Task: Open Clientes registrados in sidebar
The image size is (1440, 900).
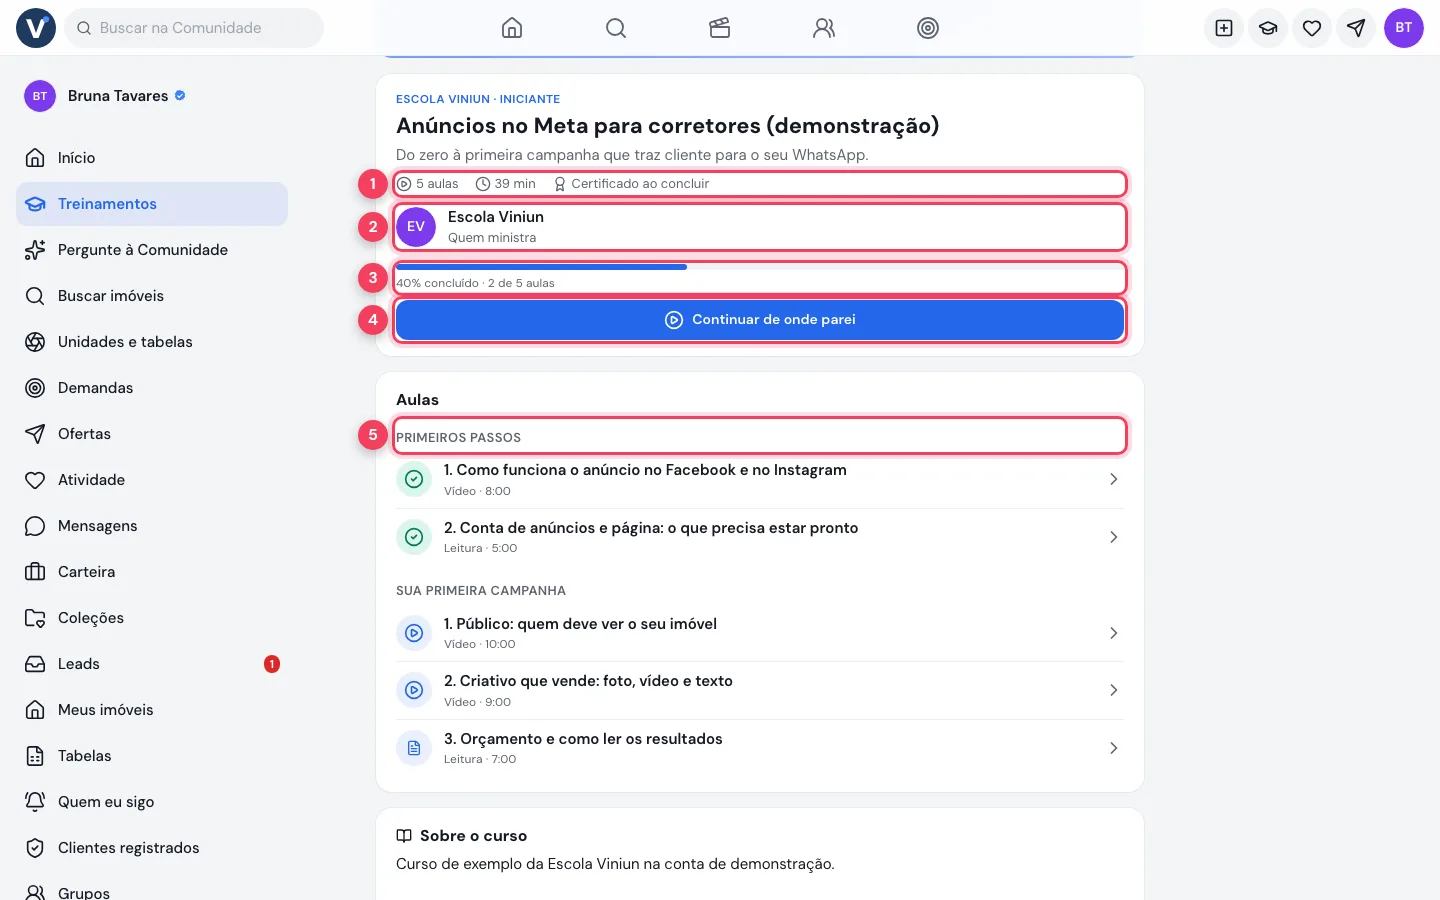Action: point(152,848)
